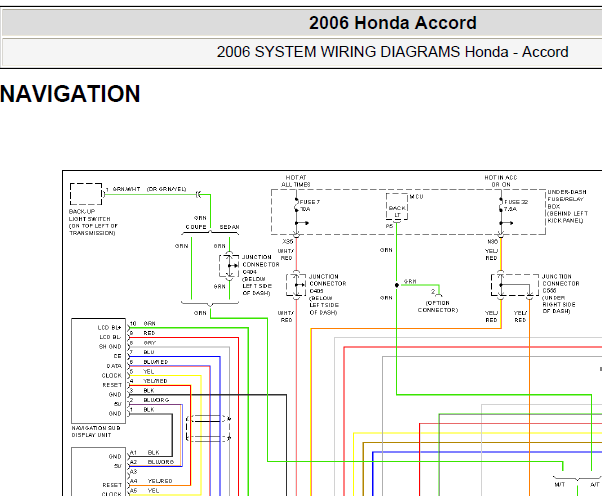Click the "A/T" transmission label
The image size is (602, 496).
click(594, 484)
